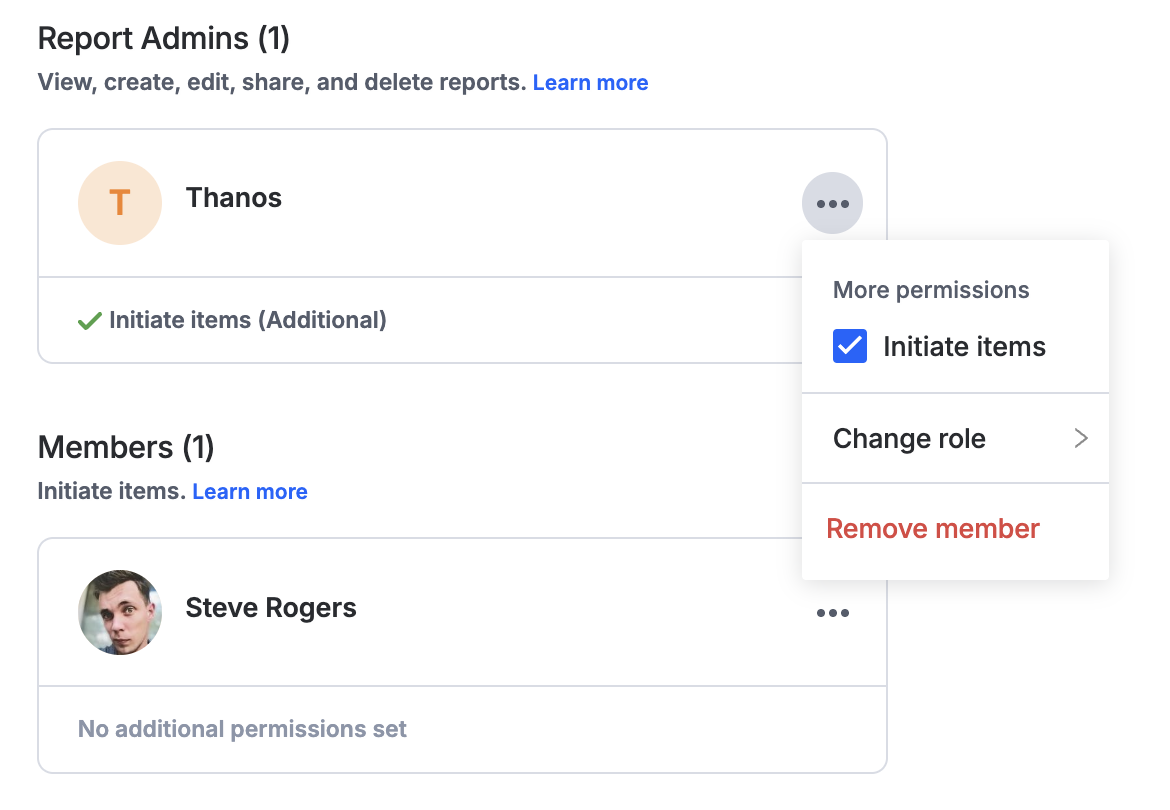Image resolution: width=1170 pixels, height=810 pixels.
Task: Click the Initiate items label in the menu
Action: 964,347
